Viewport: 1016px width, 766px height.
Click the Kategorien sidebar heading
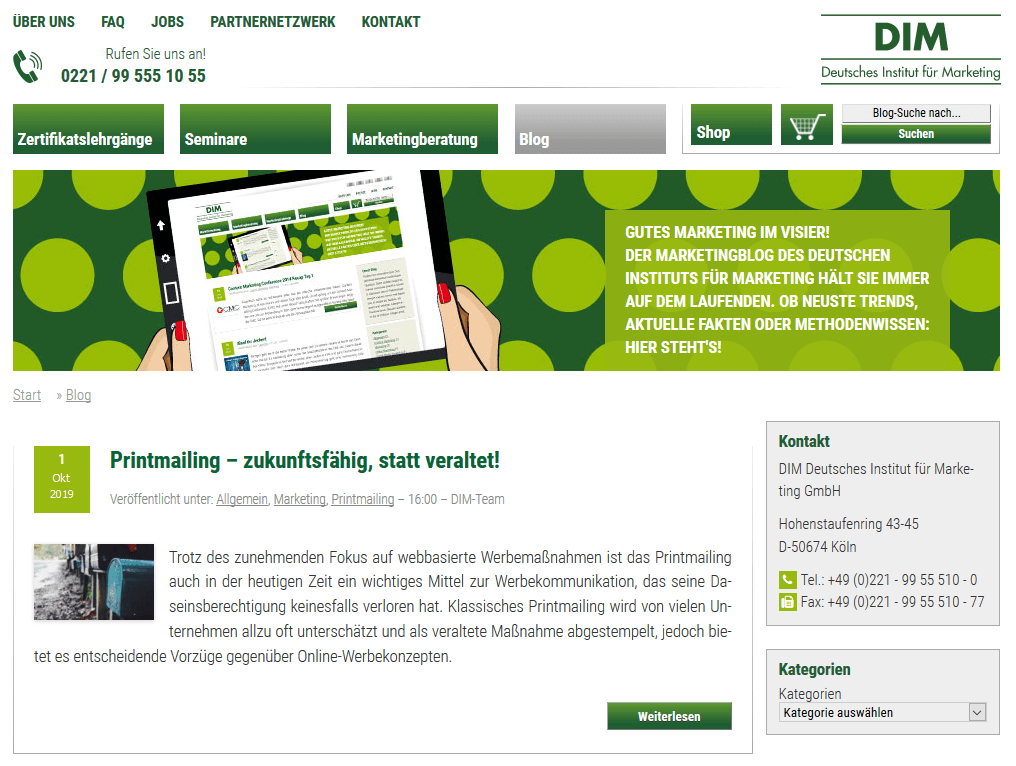point(814,669)
